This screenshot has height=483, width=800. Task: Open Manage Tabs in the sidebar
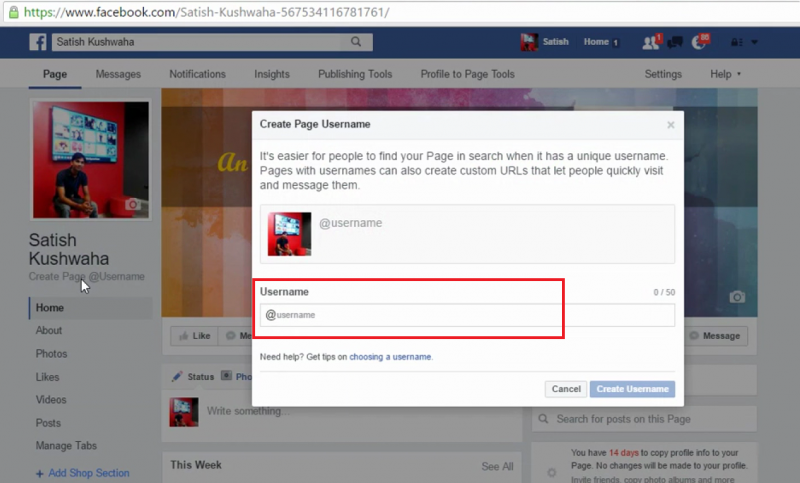66,445
